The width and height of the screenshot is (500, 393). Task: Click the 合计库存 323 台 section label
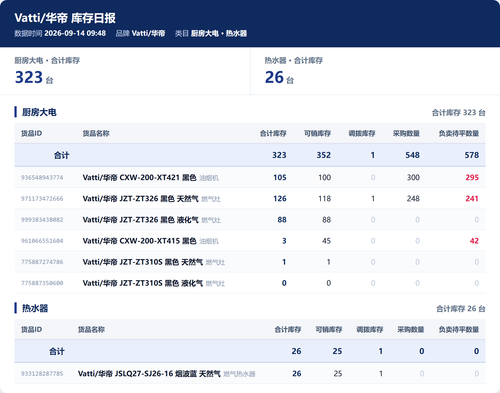[x=458, y=113]
